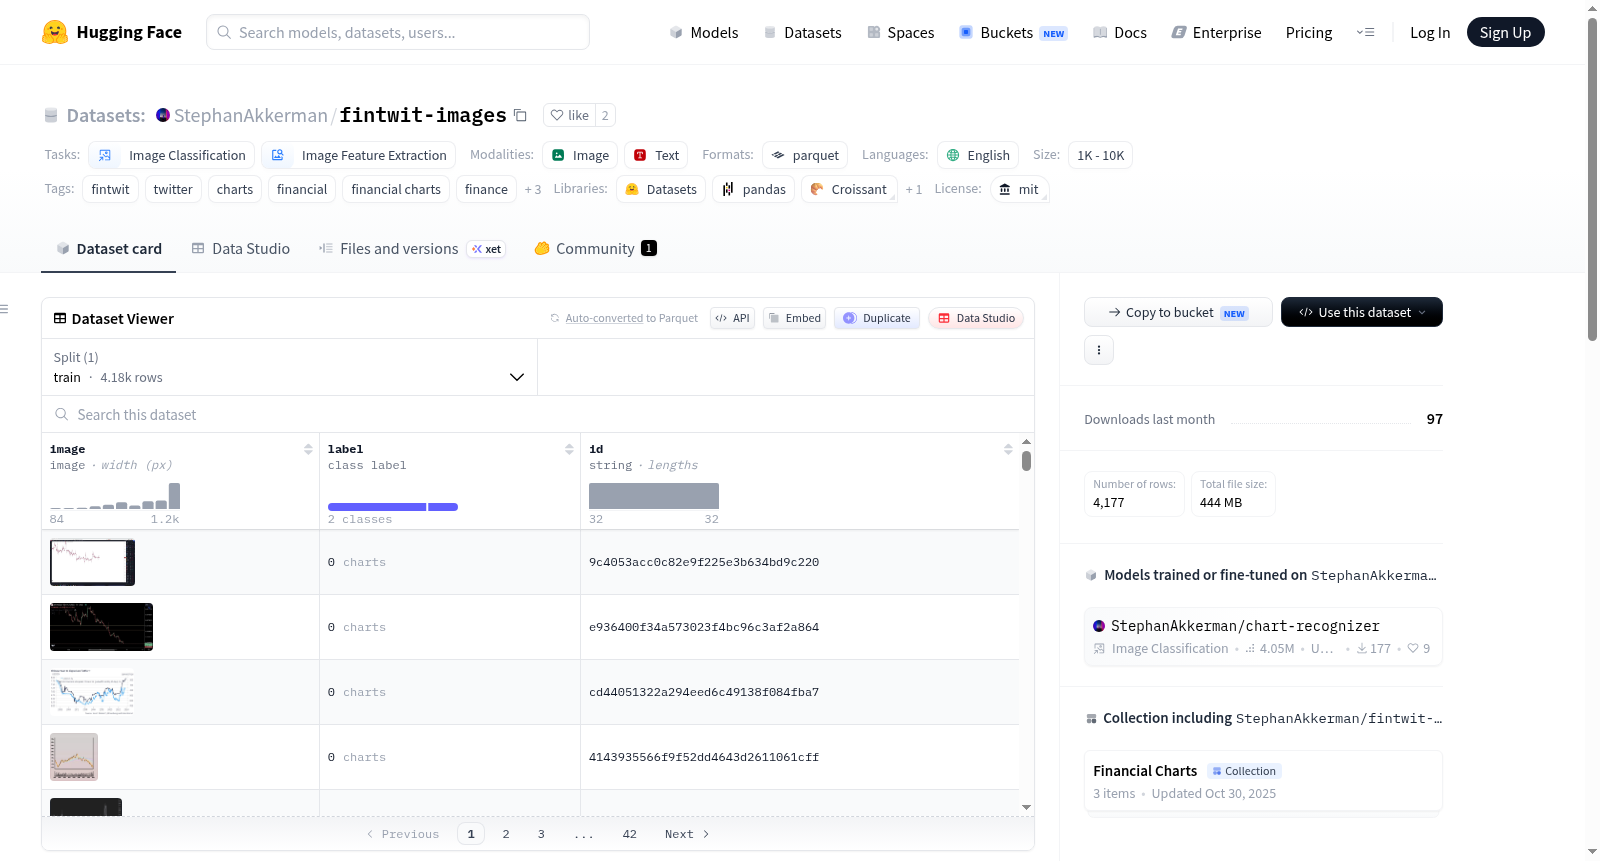
Task: Click the Sign Up button
Action: (1505, 32)
